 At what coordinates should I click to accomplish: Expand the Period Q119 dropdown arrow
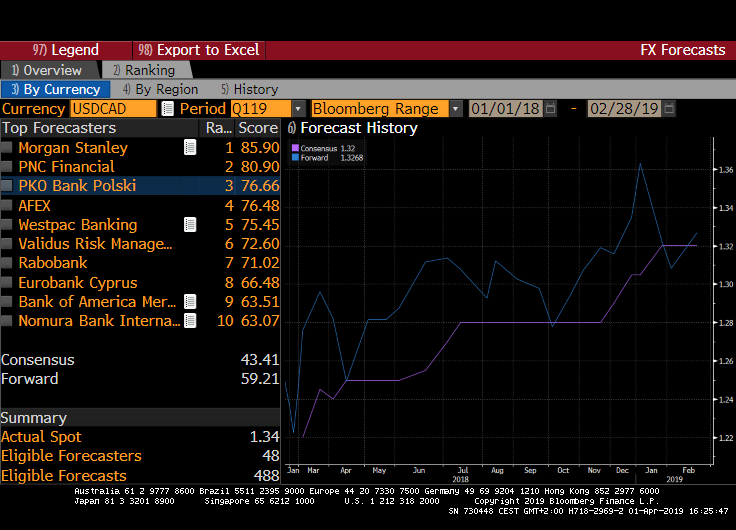(298, 109)
